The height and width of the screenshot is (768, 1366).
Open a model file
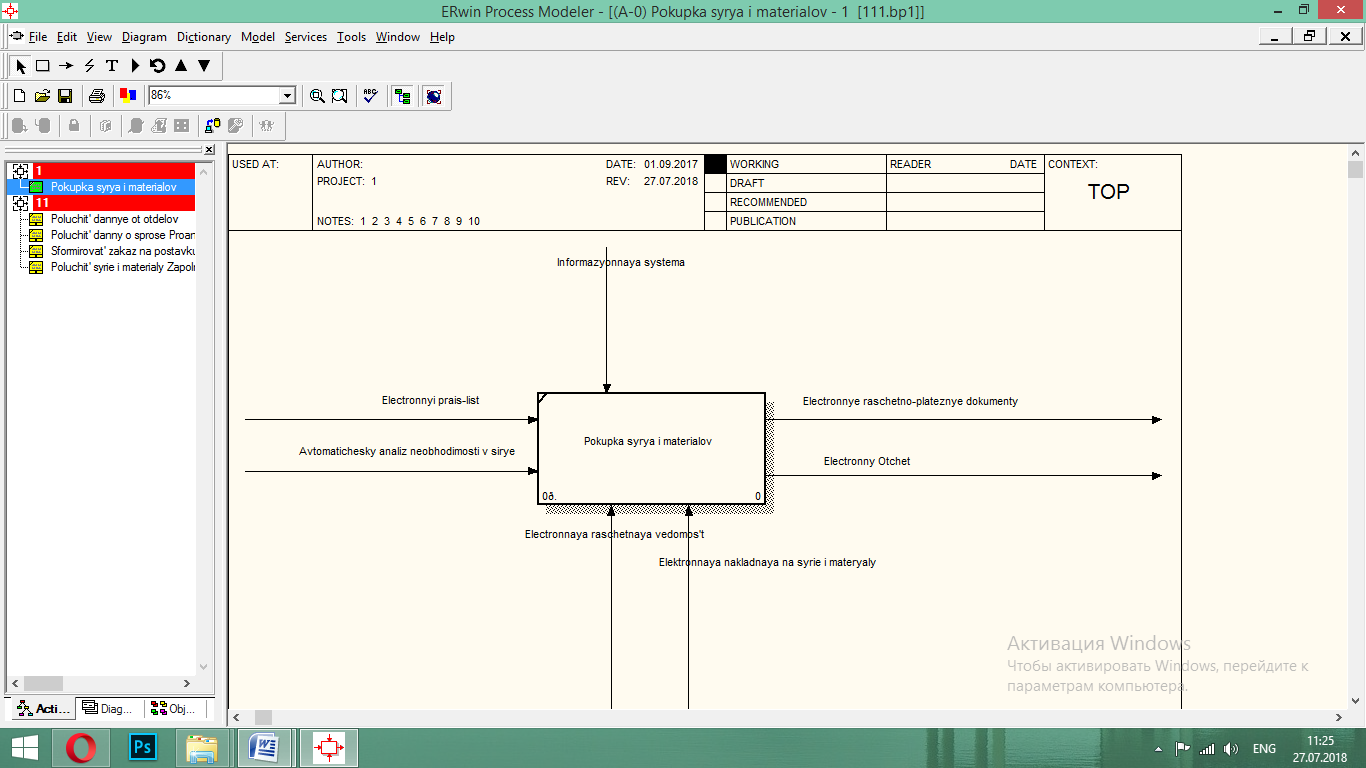pos(42,96)
